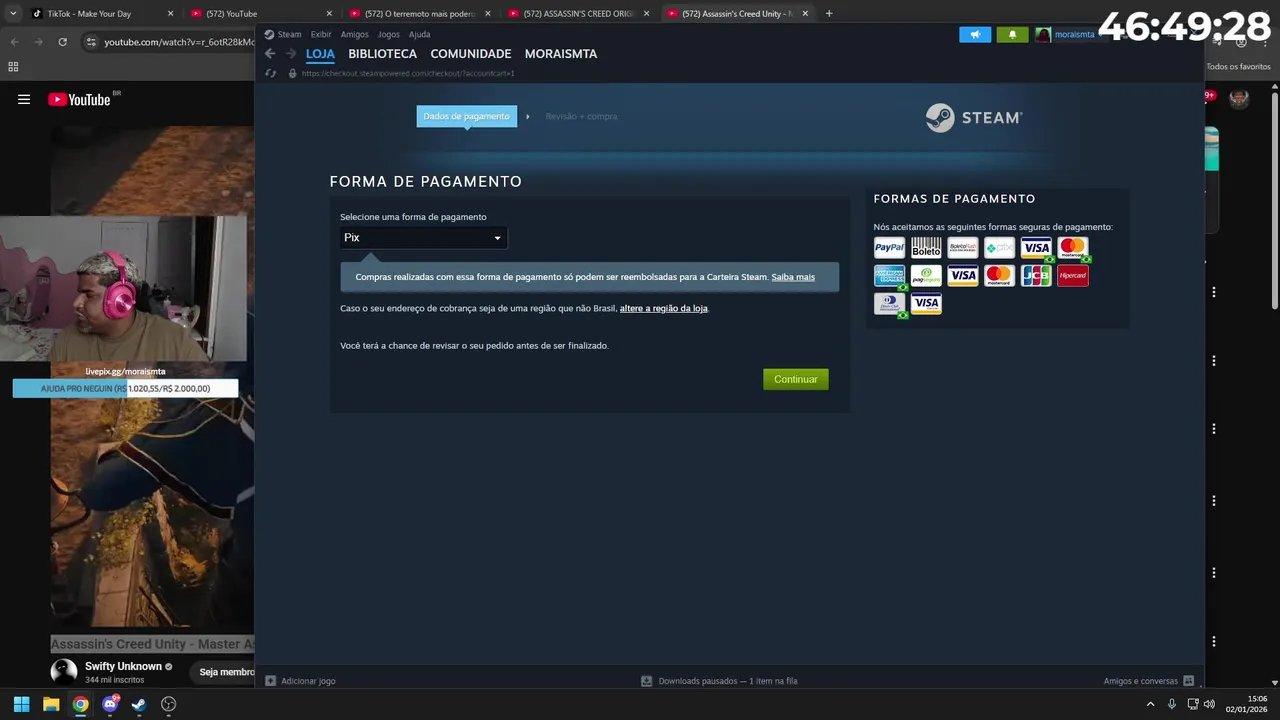Open a new Chrome tab

829,14
